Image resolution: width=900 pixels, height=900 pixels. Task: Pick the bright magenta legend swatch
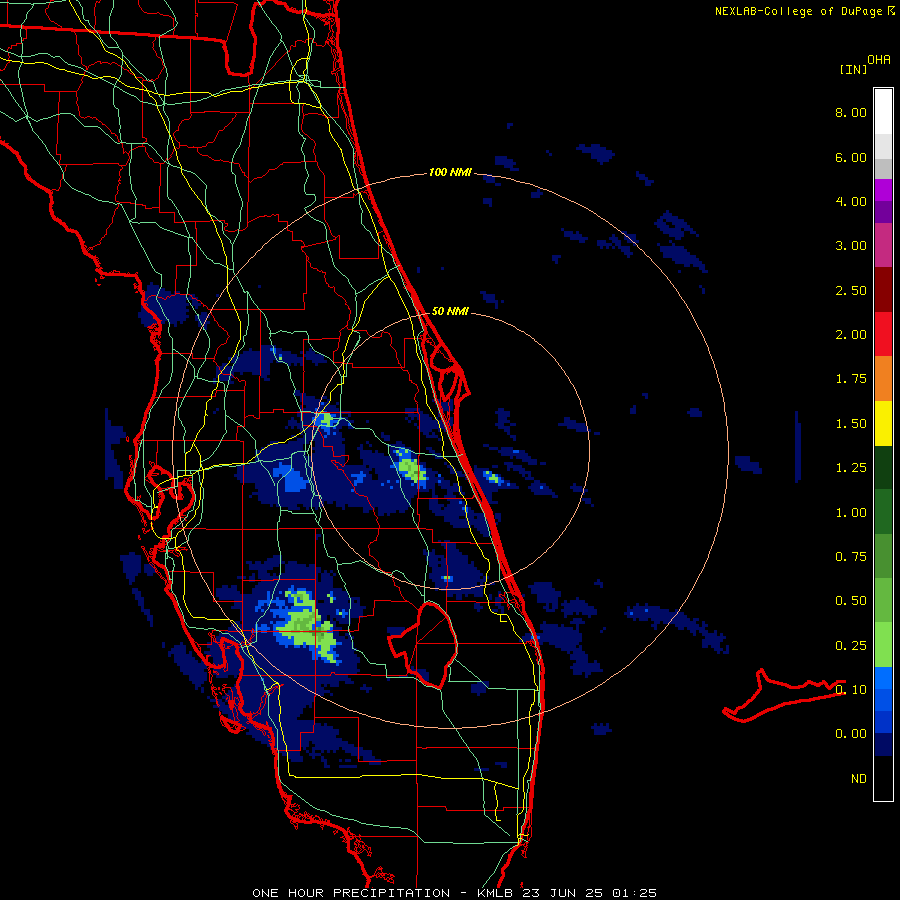click(x=883, y=190)
